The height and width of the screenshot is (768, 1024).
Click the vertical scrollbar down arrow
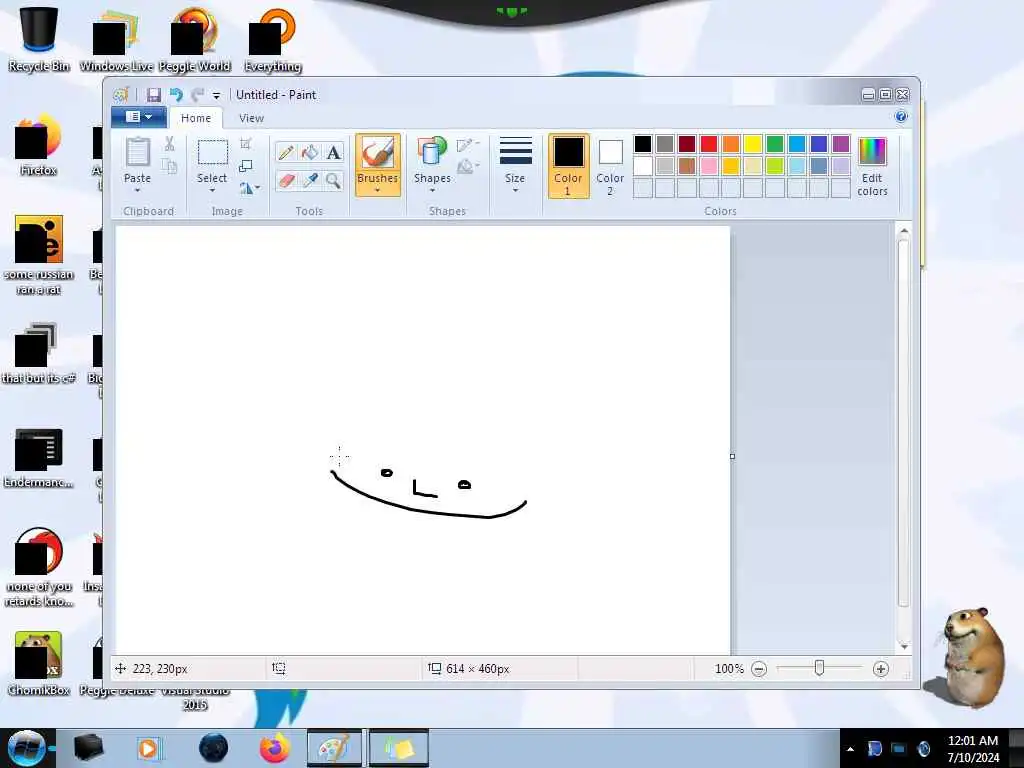point(904,646)
